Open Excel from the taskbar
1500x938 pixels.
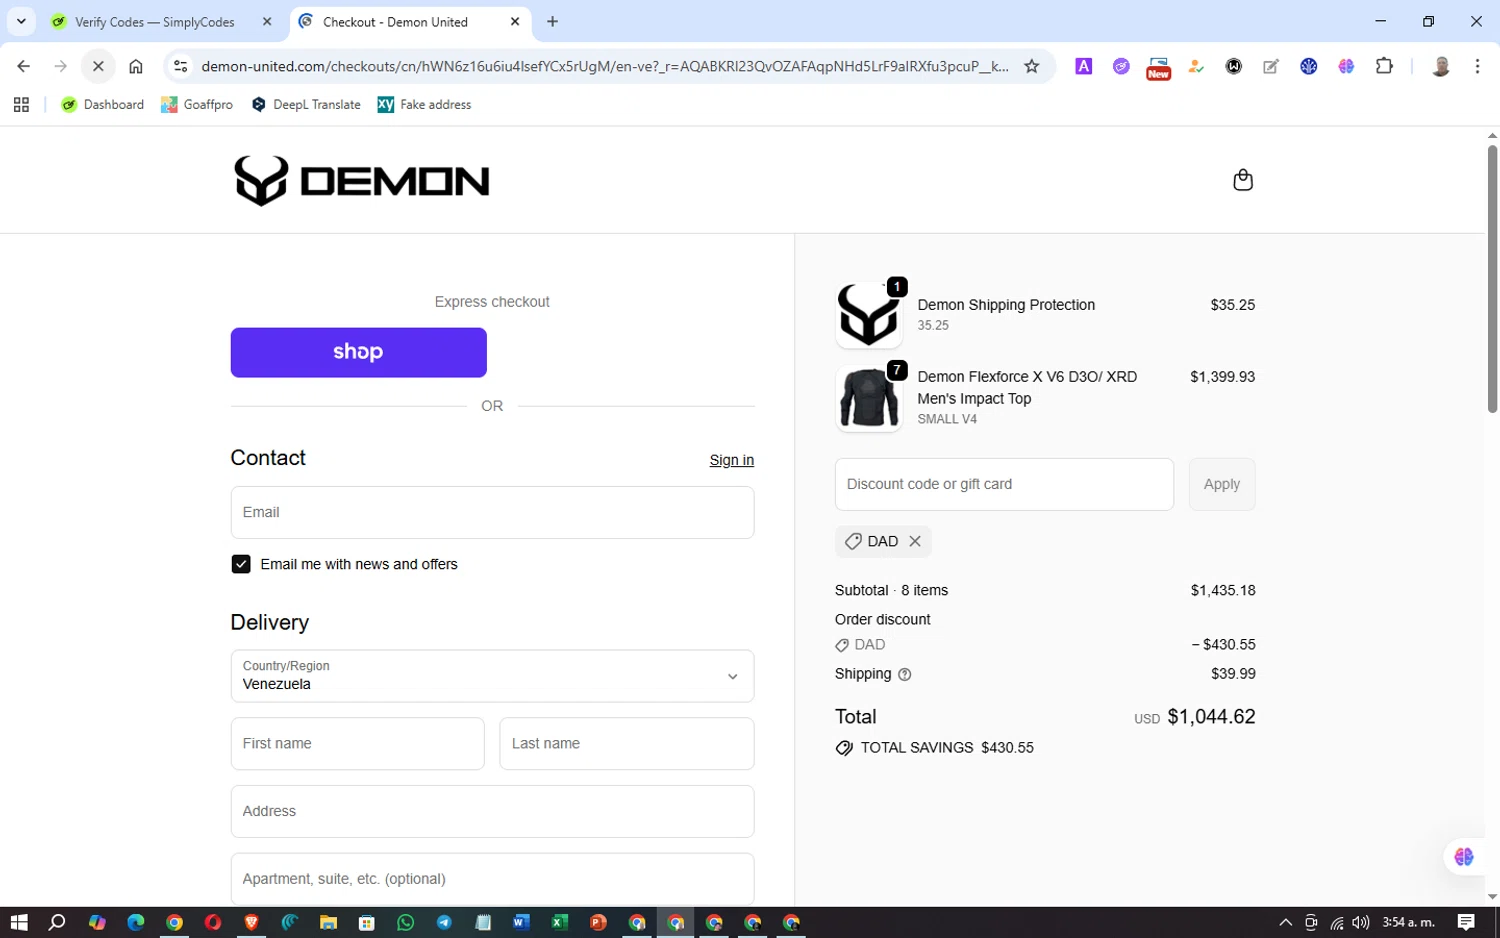coord(559,922)
